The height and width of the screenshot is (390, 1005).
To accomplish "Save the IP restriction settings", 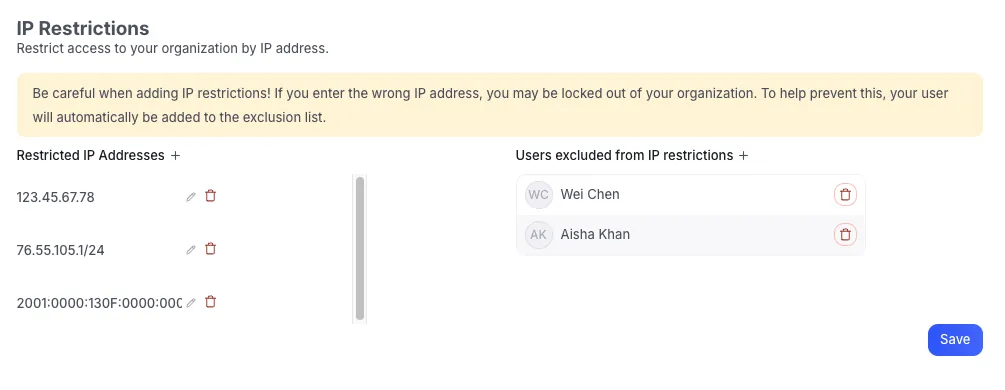I will point(955,339).
